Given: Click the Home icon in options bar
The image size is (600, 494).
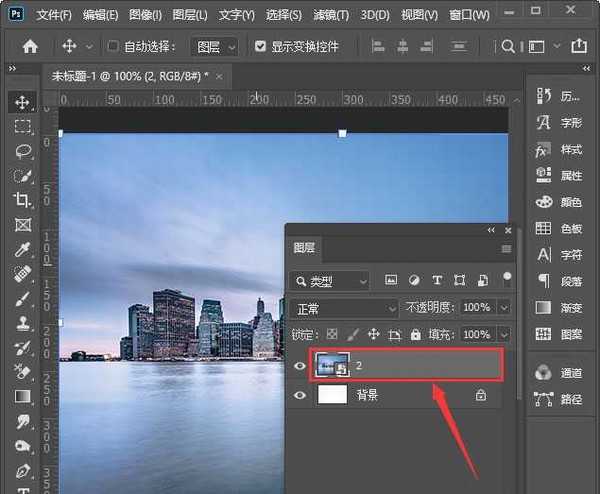Looking at the screenshot, I should [x=30, y=46].
